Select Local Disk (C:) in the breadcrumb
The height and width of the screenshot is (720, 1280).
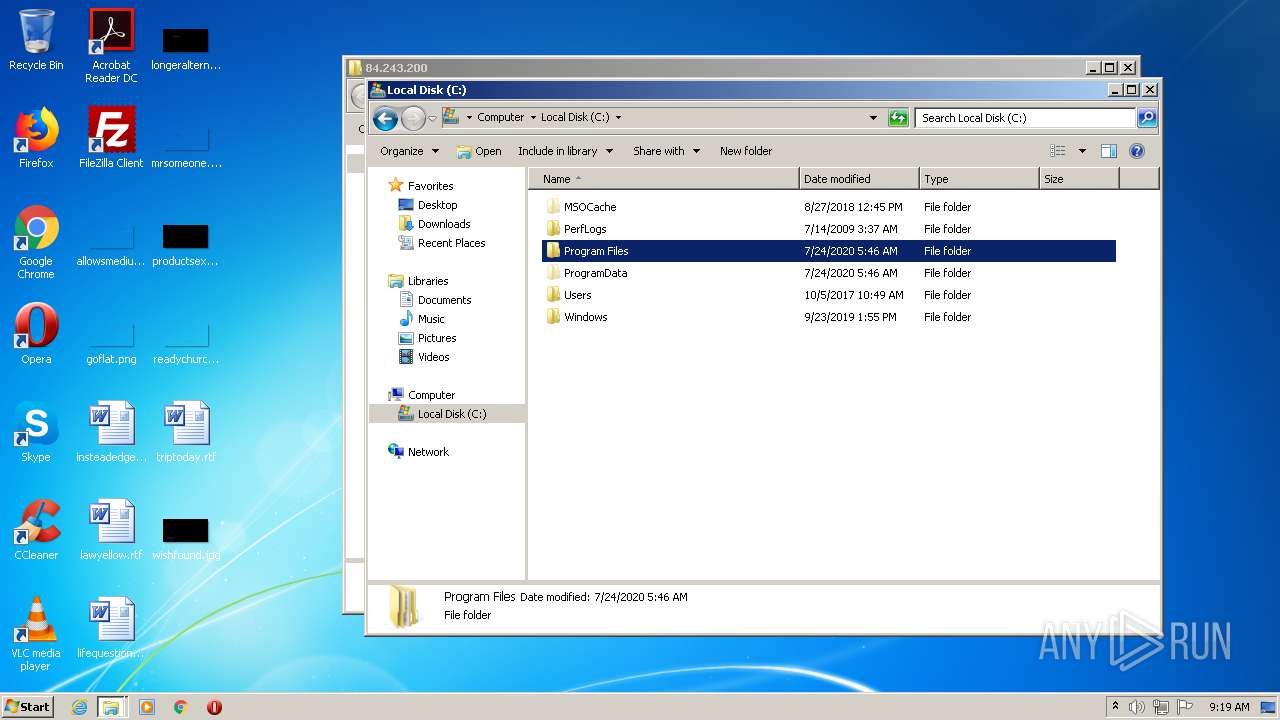[575, 117]
